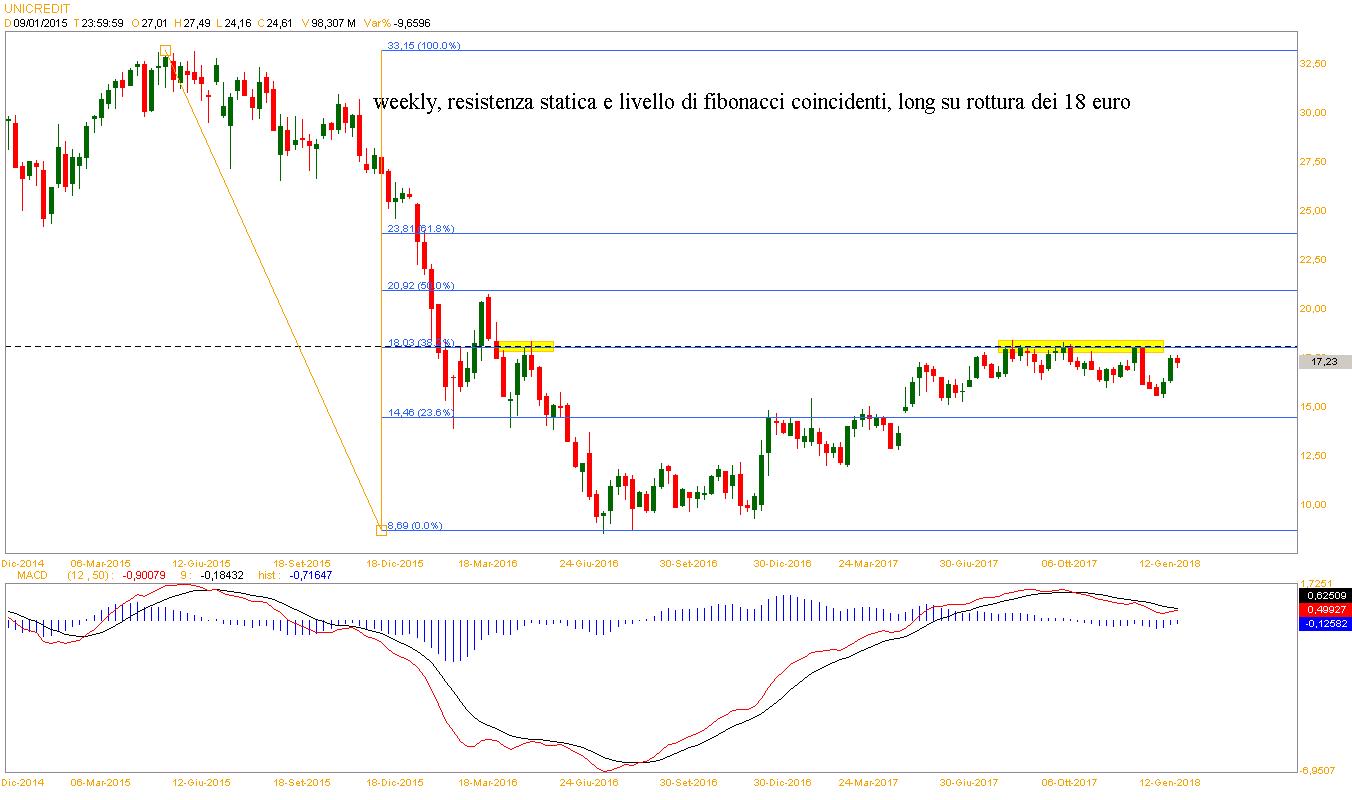This screenshot has width=1352, height=800.
Task: Click the red signal value box 0,49927
Action: coord(1323,609)
